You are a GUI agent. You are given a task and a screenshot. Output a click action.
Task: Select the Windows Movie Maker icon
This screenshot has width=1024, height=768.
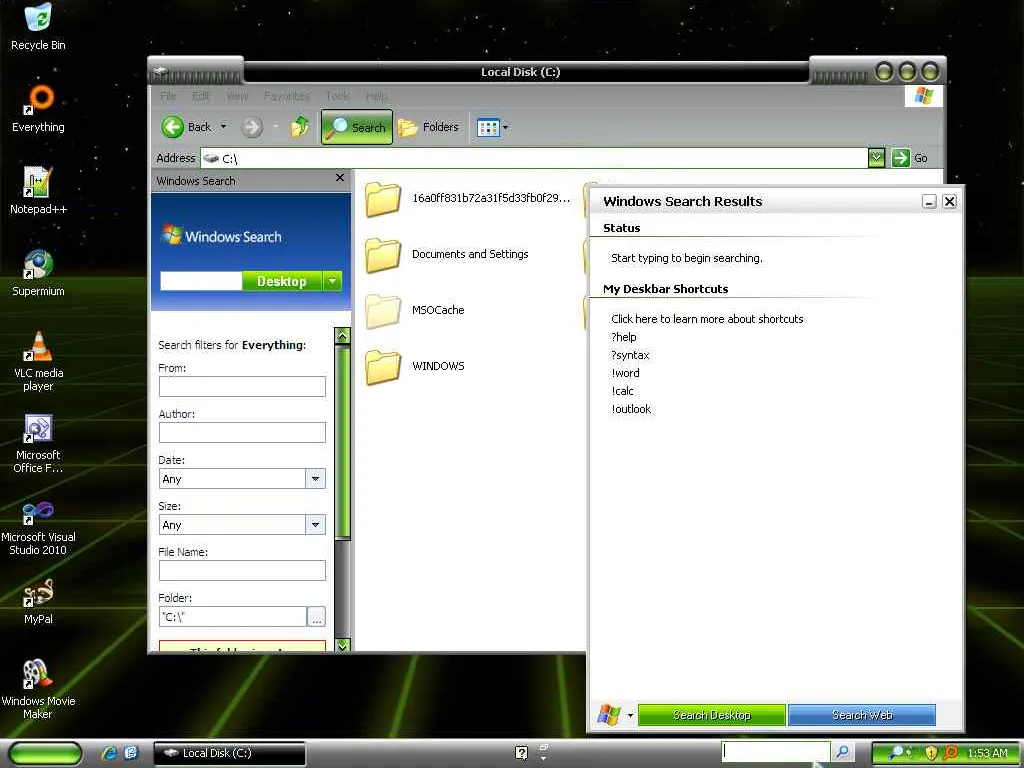38,690
